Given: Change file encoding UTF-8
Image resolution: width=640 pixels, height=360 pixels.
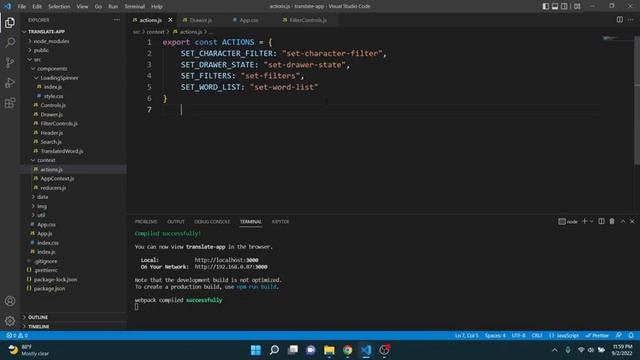Looking at the screenshot, I should pos(518,336).
